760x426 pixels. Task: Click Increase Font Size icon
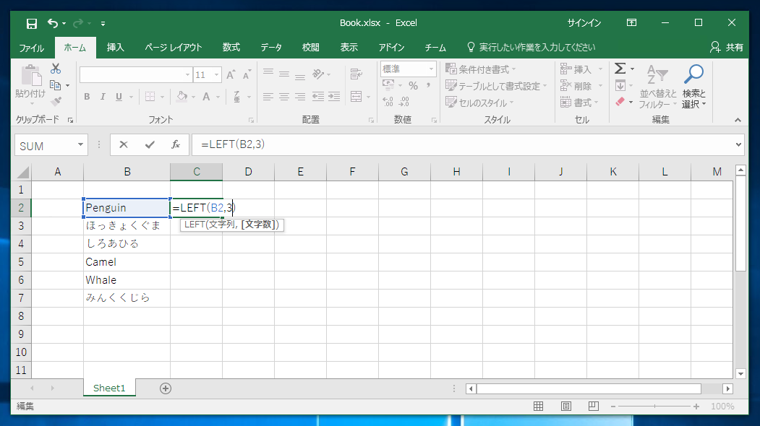point(231,75)
